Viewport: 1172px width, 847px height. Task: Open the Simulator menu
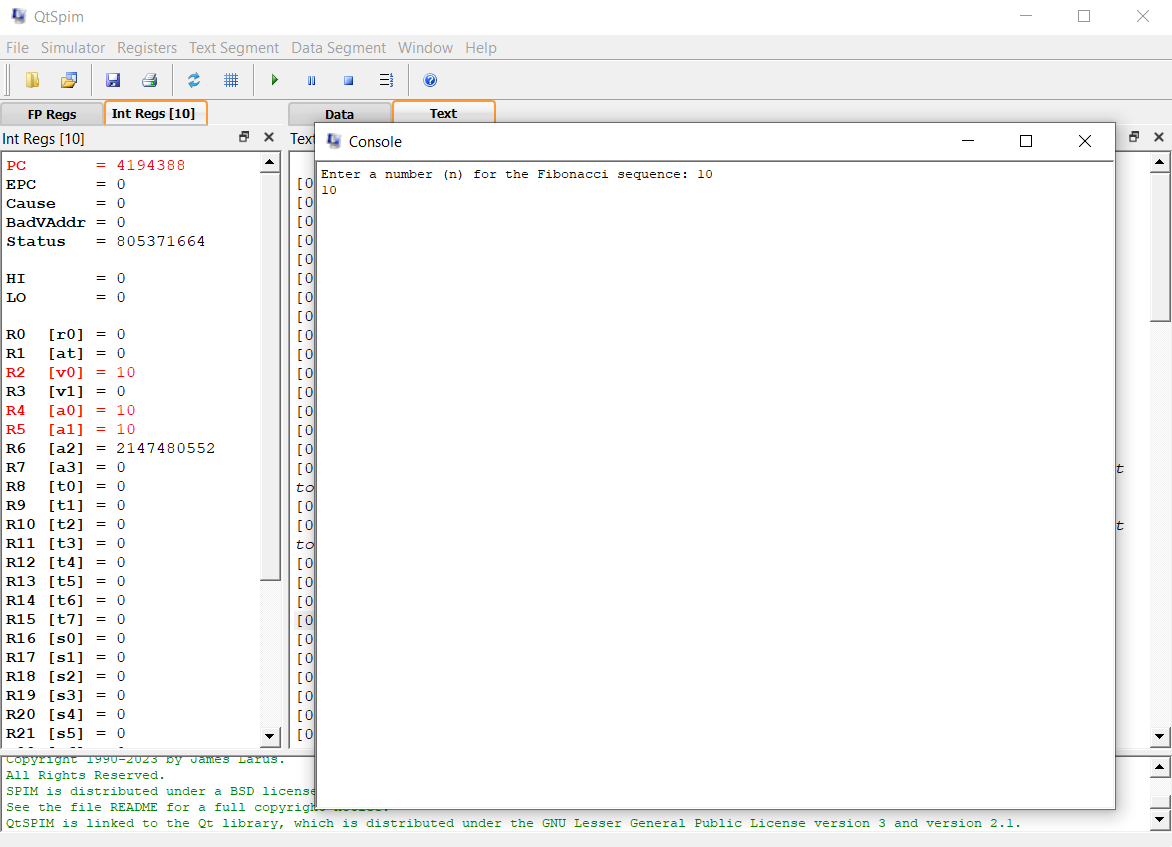pos(73,48)
